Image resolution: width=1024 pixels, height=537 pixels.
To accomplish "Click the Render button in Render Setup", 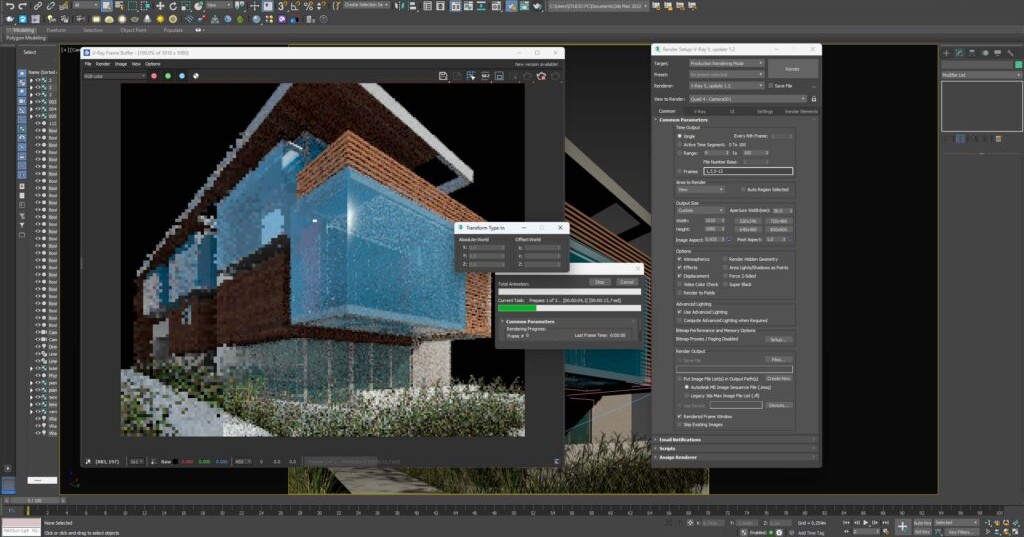I will (792, 69).
